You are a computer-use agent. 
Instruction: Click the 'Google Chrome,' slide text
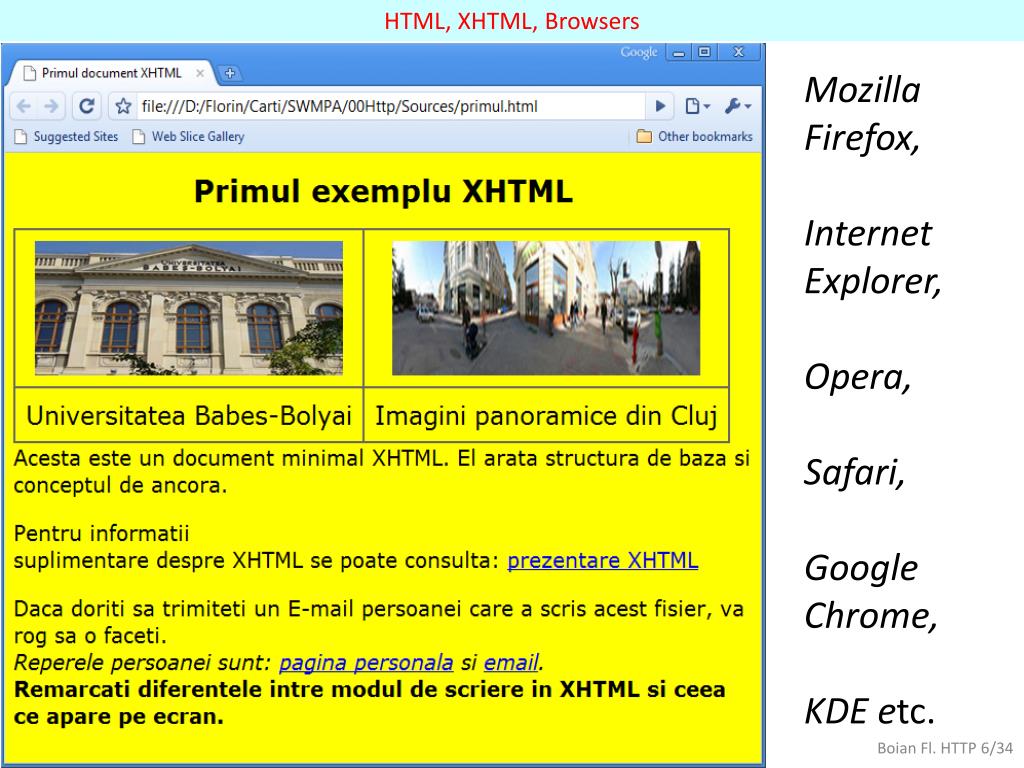(871, 592)
